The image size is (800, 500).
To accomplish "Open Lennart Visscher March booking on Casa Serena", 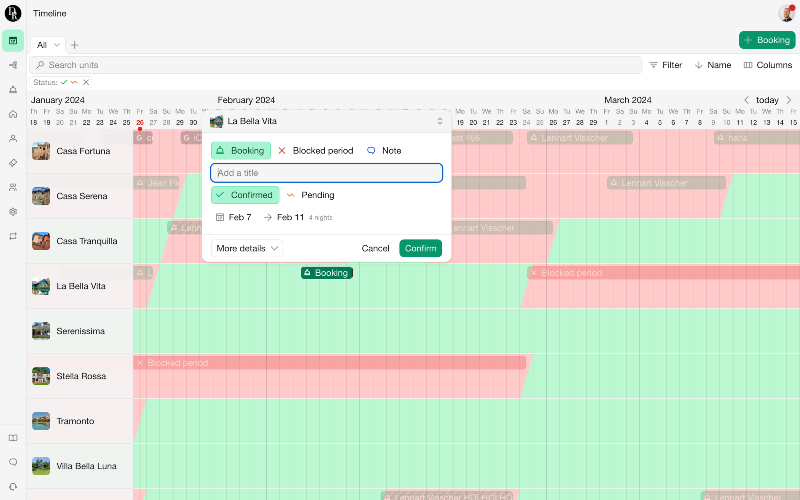I will (666, 183).
